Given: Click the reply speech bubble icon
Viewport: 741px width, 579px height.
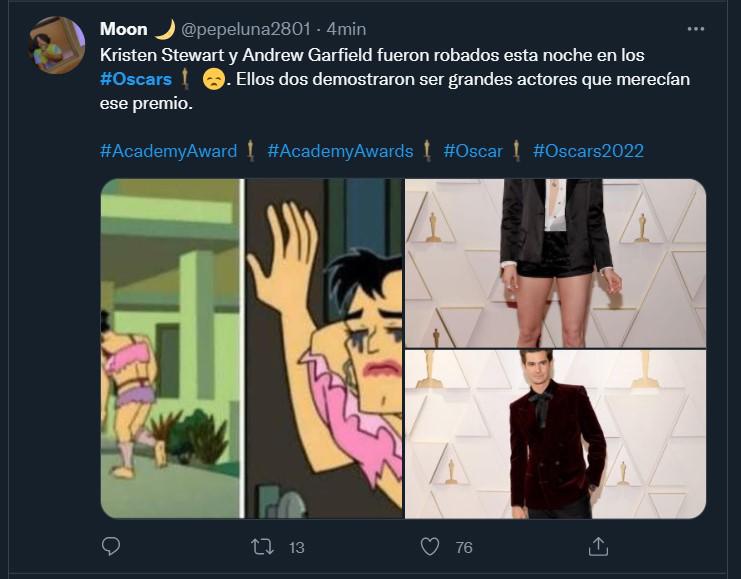Looking at the screenshot, I should click(x=112, y=547).
